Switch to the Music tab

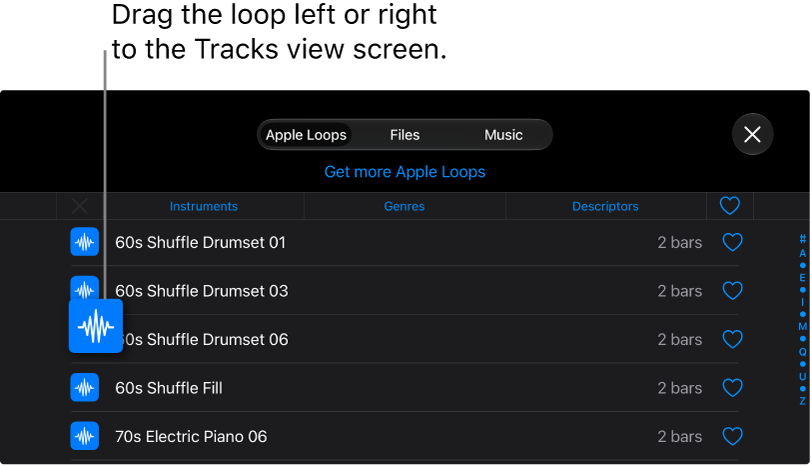pos(503,135)
